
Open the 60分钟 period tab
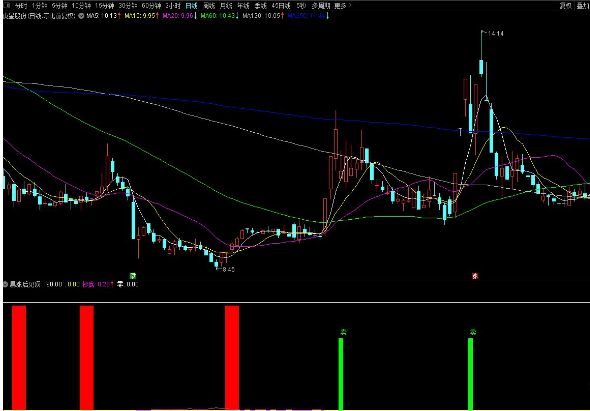pyautogui.click(x=151, y=6)
